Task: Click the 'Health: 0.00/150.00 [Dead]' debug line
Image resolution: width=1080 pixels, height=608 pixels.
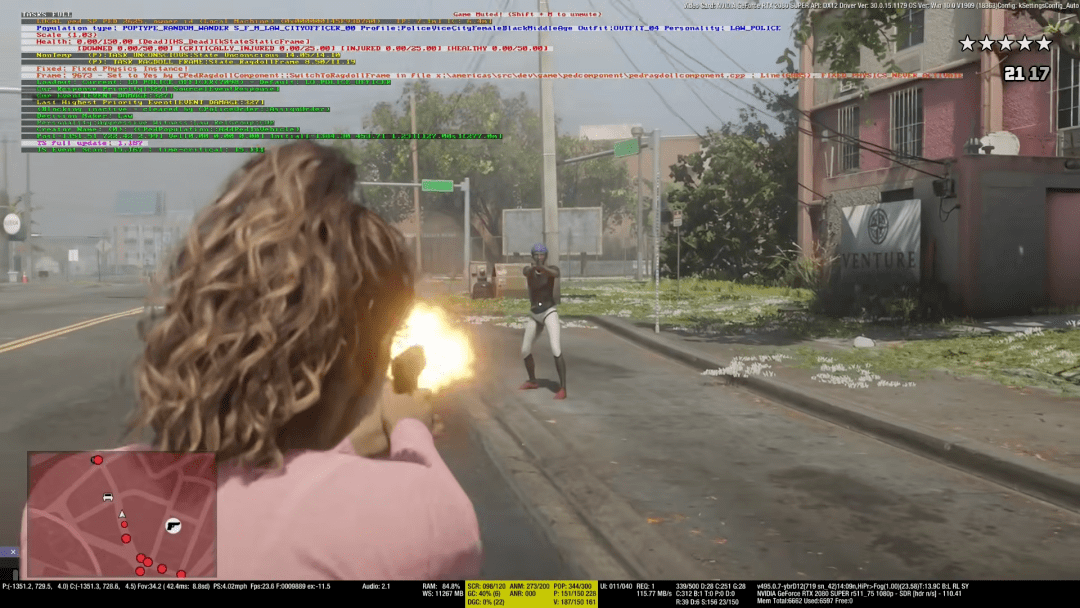Action: tap(174, 41)
